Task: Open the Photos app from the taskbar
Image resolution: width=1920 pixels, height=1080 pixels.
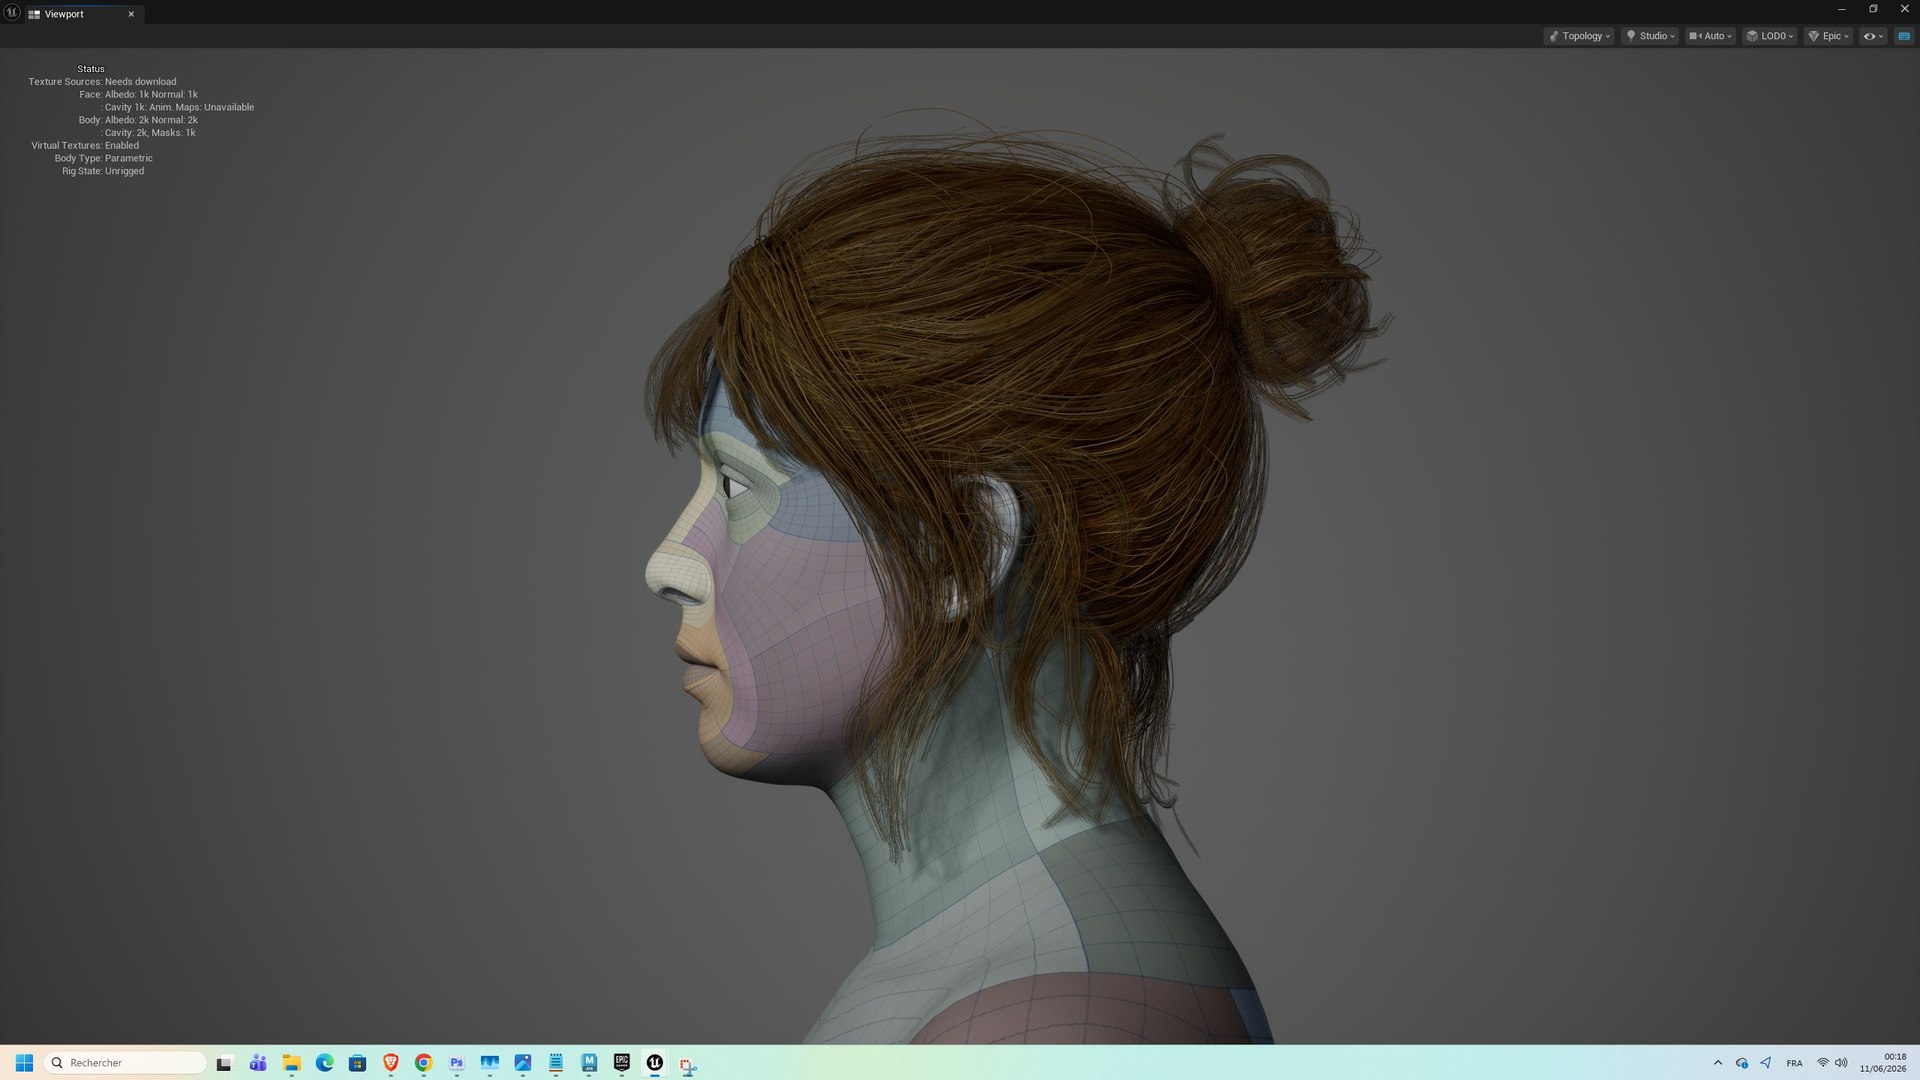Action: [x=522, y=1063]
